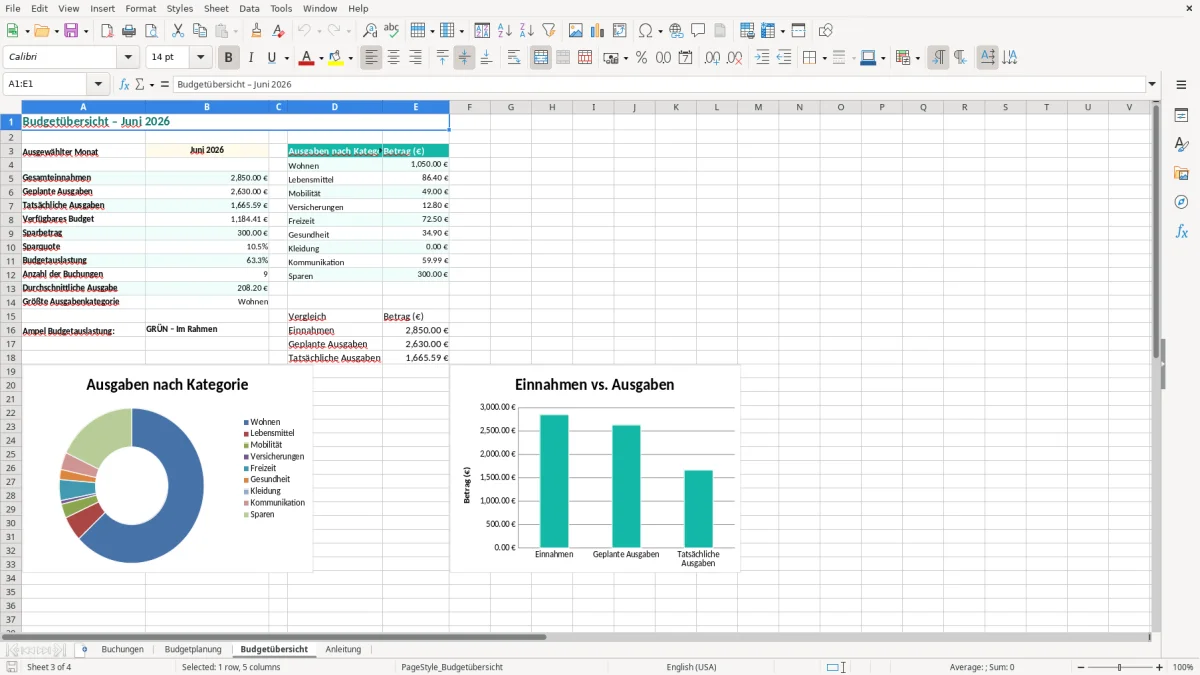Viewport: 1200px width, 675px height.
Task: Expand the font size dropdown
Action: (x=200, y=58)
